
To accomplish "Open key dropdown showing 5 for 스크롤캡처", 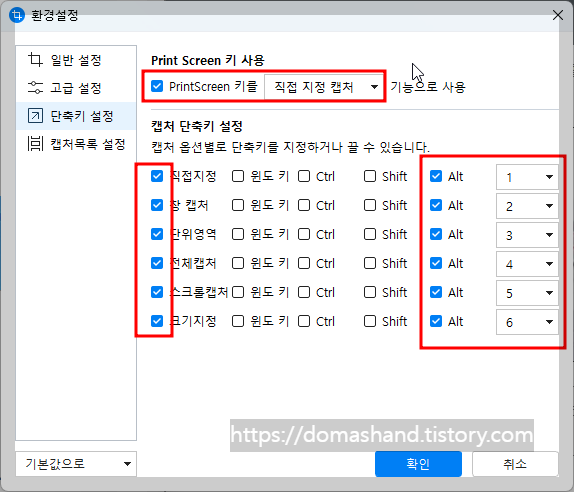I will pos(527,292).
